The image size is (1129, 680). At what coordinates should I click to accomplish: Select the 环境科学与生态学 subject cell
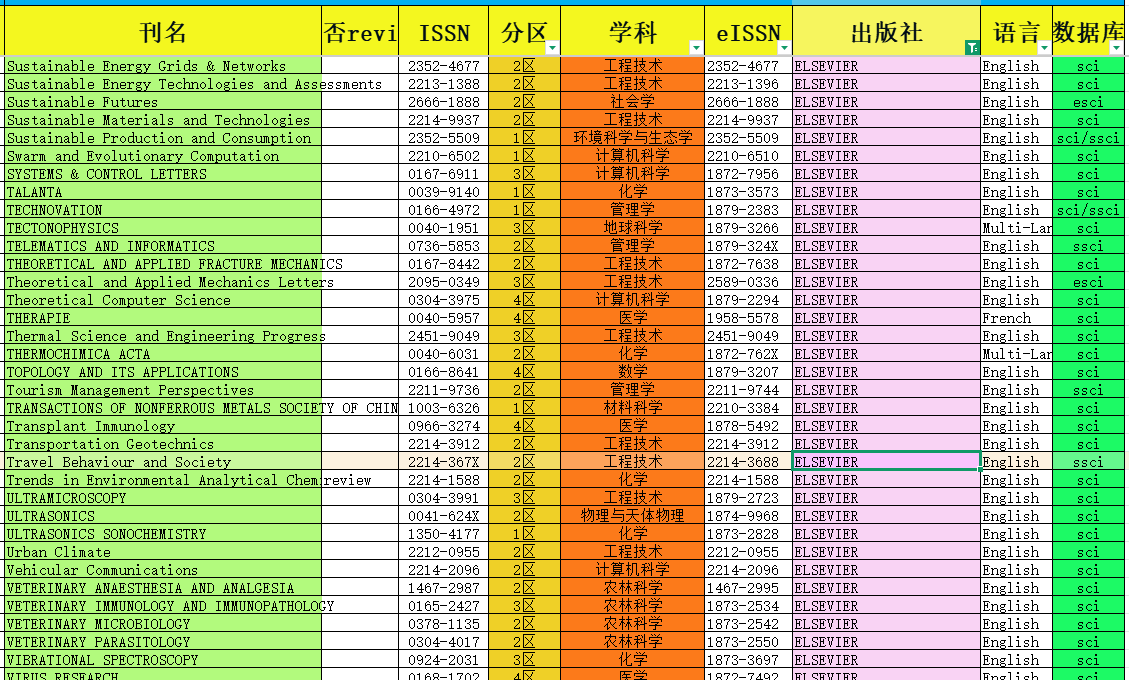(x=632, y=138)
